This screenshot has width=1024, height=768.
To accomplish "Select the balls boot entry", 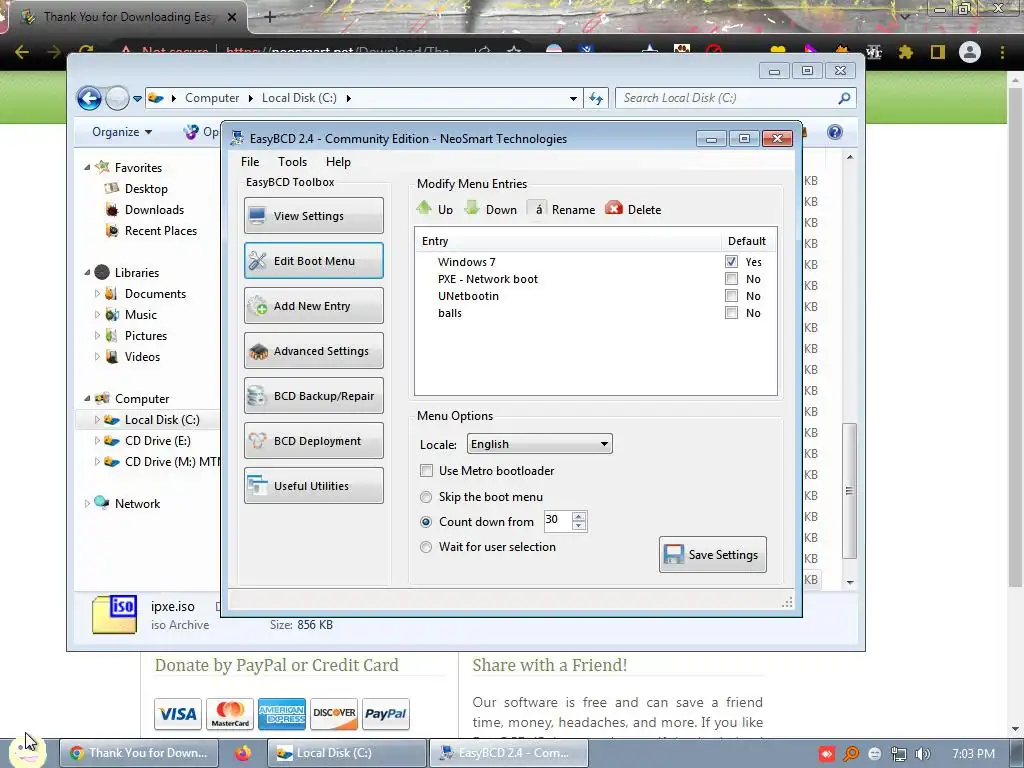I will point(449,313).
